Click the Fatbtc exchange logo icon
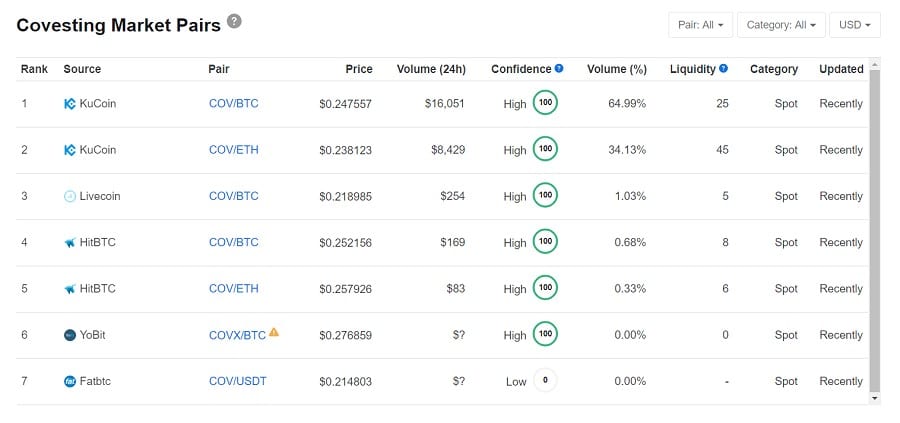The width and height of the screenshot is (900, 423). pyautogui.click(x=70, y=381)
